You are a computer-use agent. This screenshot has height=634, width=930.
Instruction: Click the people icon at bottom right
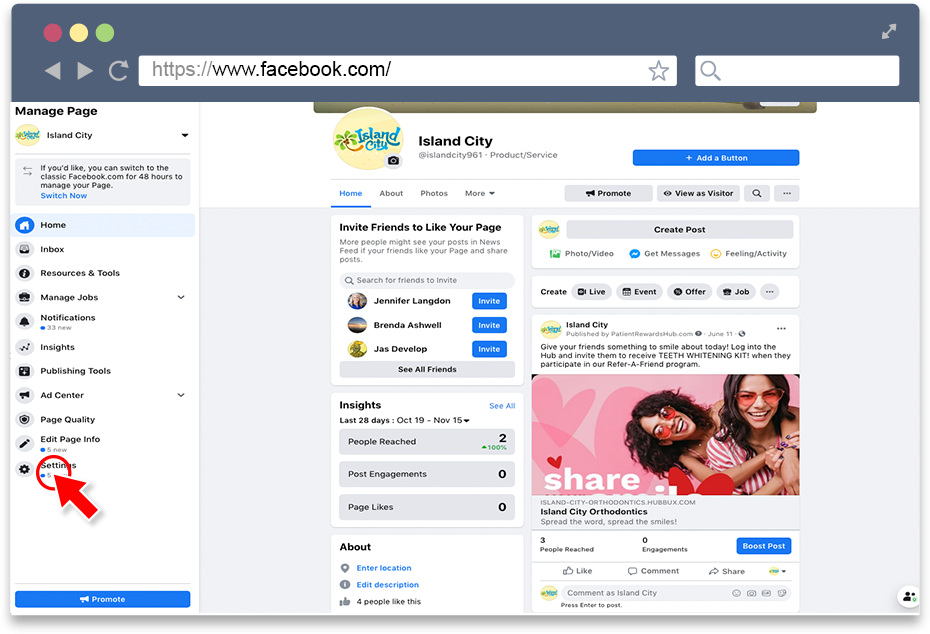(909, 597)
